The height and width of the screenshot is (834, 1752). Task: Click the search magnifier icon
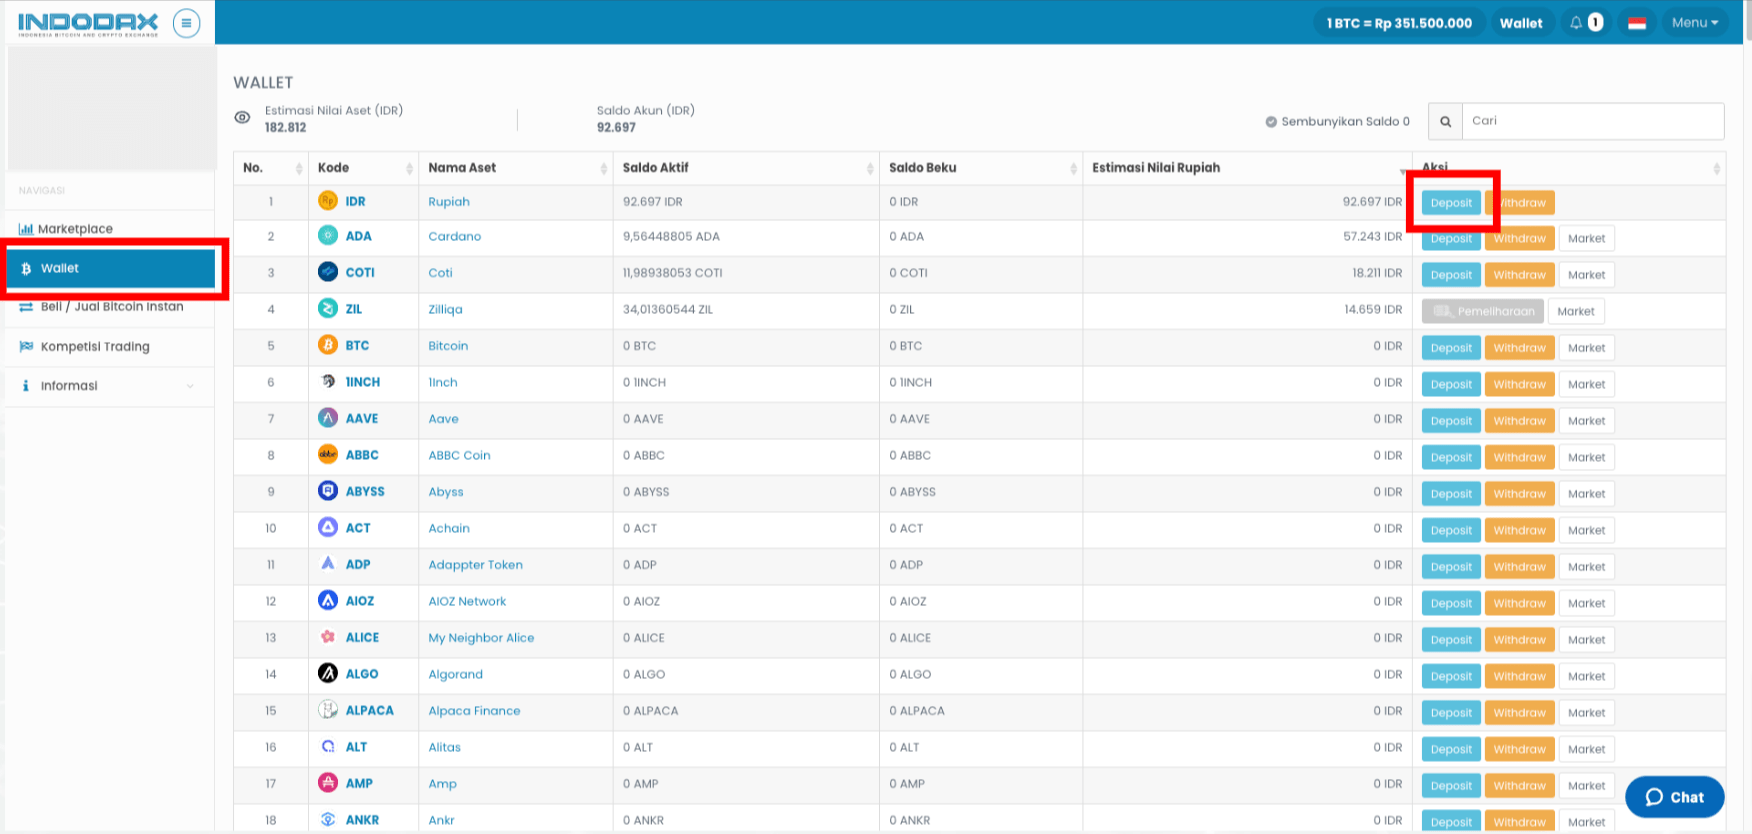pyautogui.click(x=1445, y=122)
